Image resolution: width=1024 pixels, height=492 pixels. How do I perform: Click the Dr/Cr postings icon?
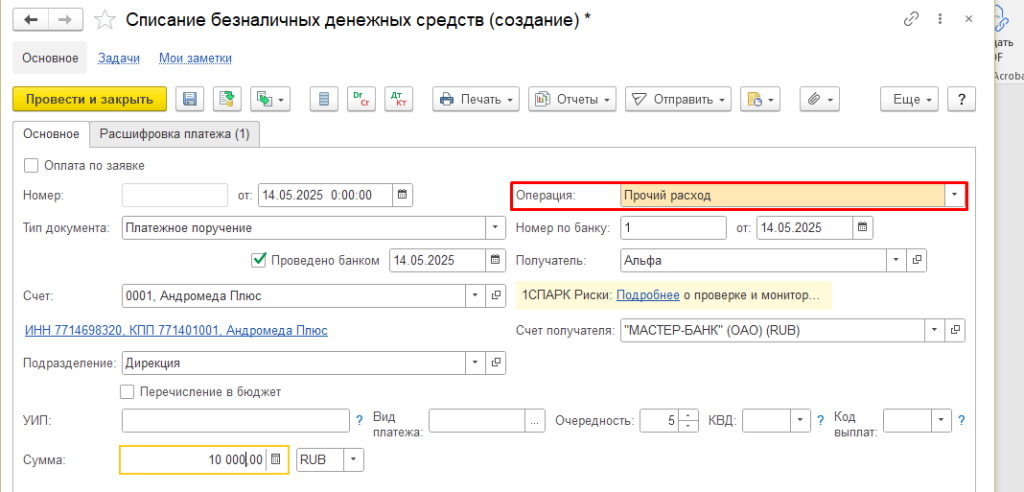(359, 99)
